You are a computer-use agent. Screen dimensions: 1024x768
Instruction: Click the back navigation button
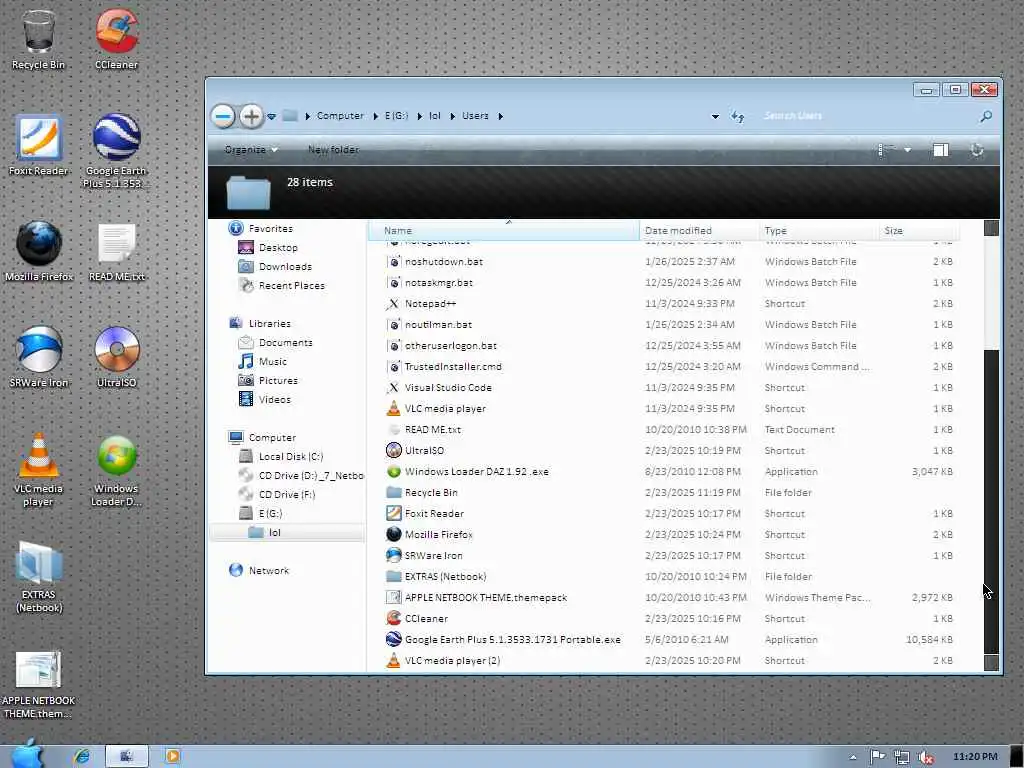223,116
